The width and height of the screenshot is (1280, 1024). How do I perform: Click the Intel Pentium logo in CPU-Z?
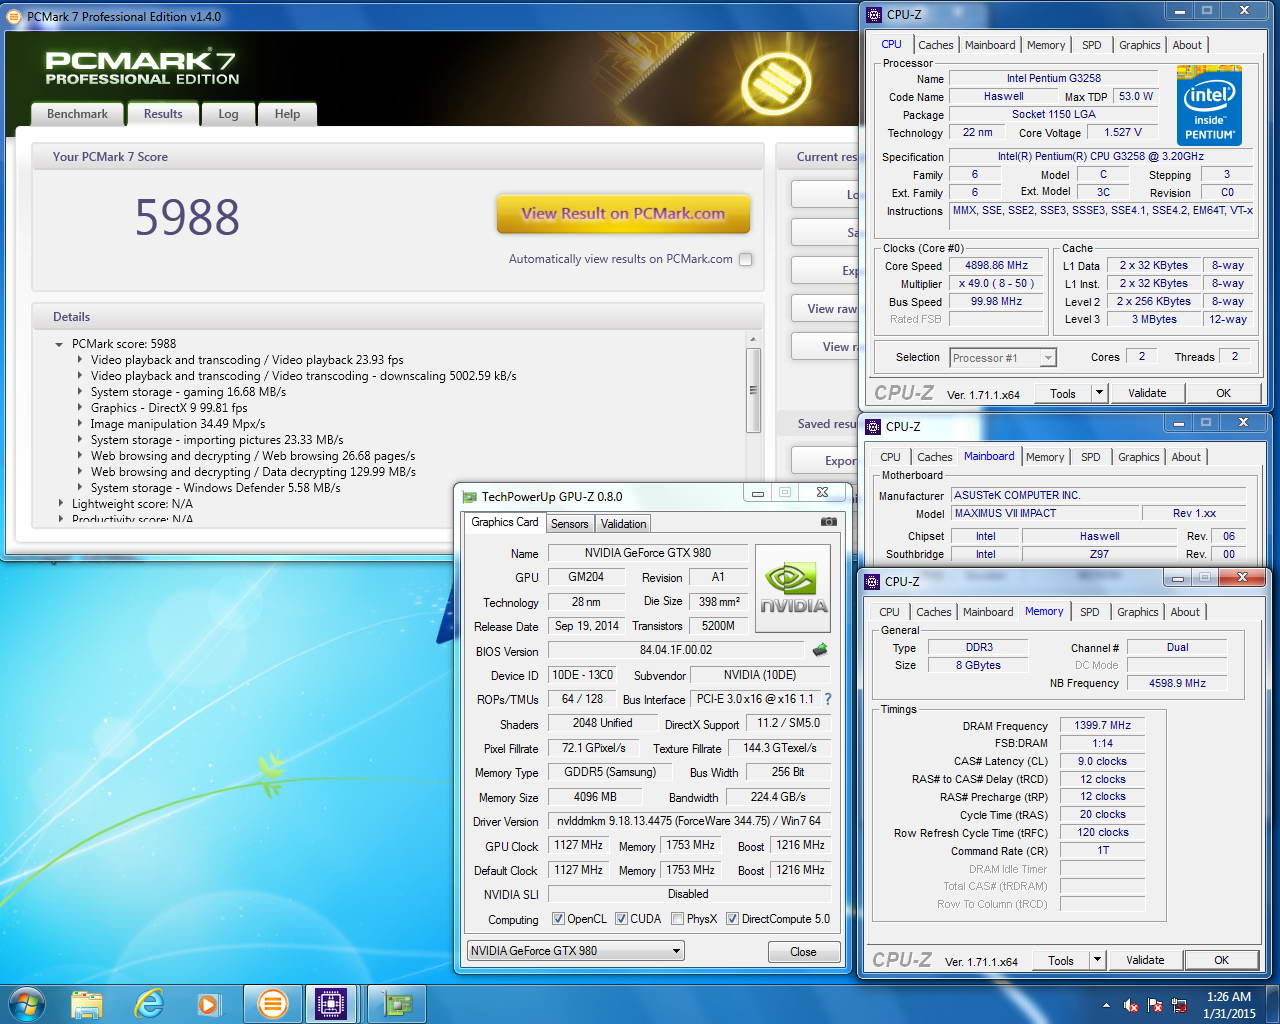point(1209,105)
